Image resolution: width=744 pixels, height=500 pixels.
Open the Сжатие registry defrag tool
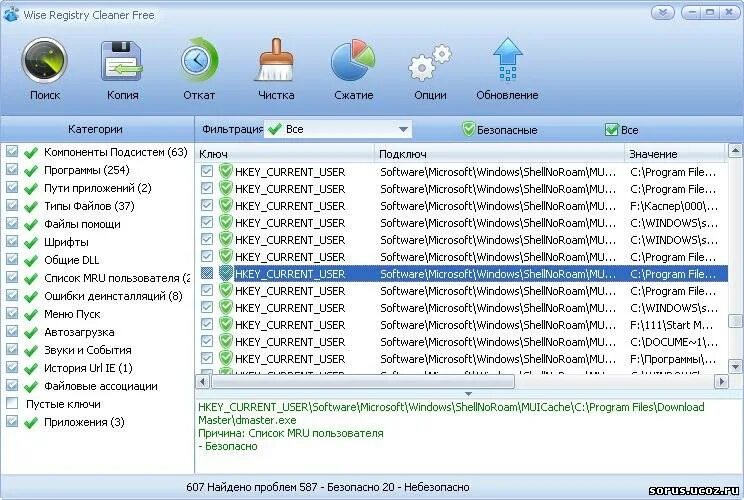click(353, 69)
